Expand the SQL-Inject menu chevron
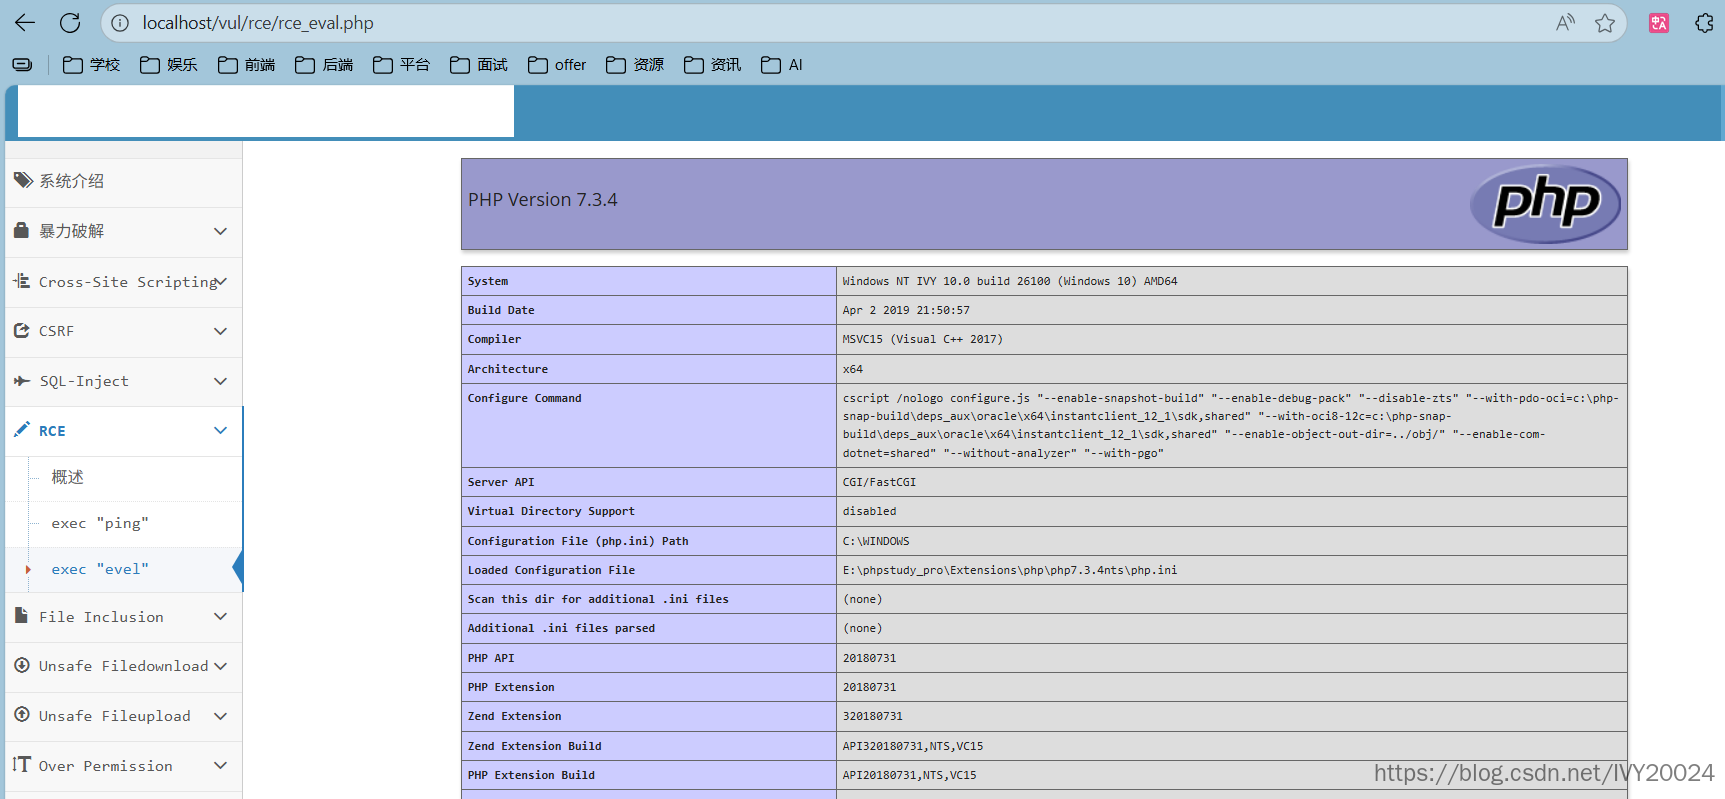The image size is (1725, 799). [220, 381]
